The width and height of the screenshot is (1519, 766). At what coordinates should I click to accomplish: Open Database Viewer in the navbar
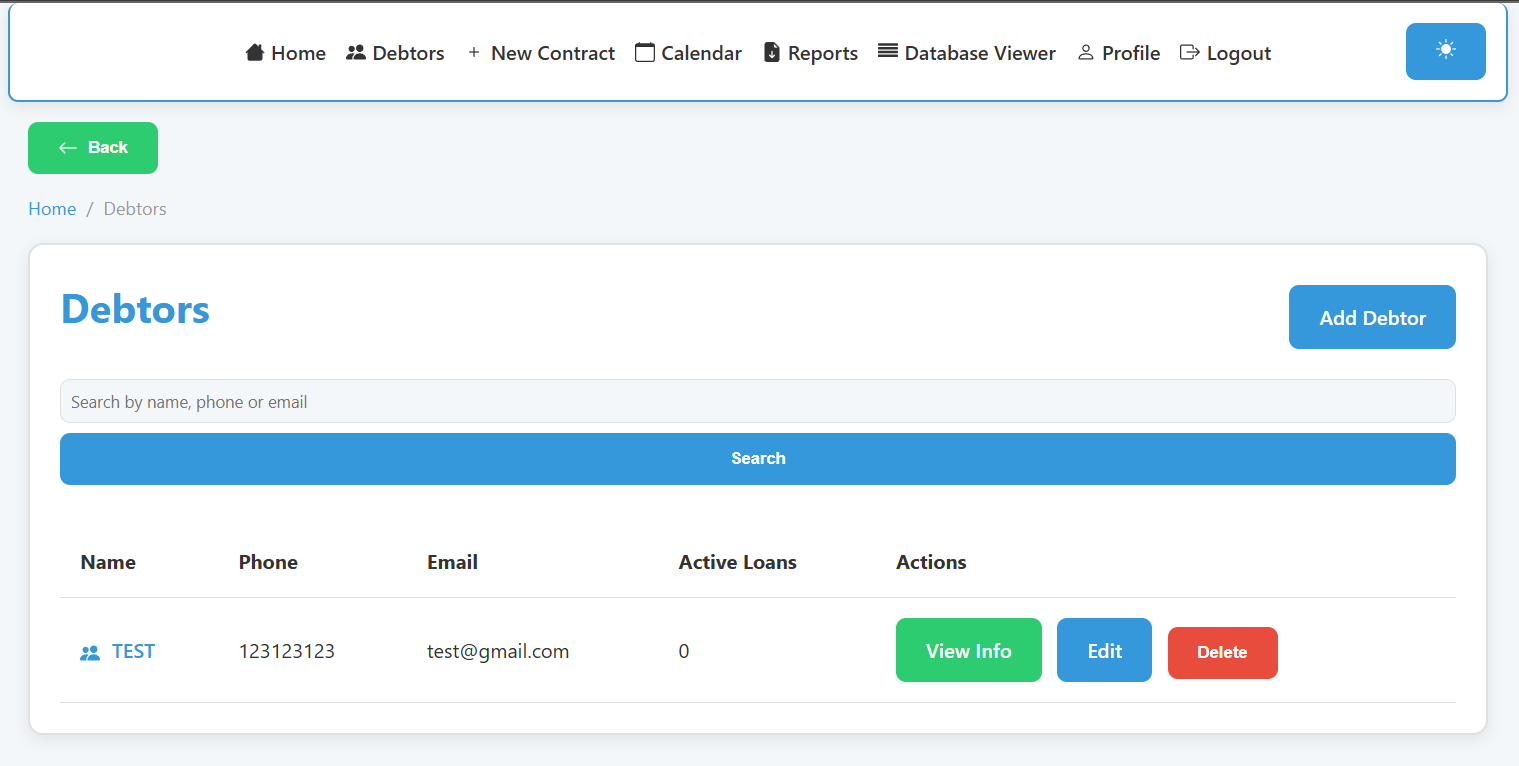coord(967,53)
